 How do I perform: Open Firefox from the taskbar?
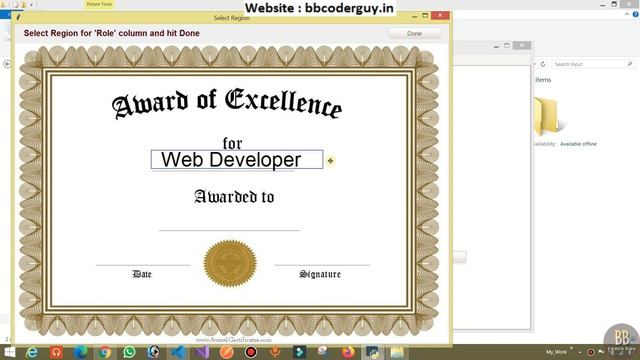[x=348, y=352]
